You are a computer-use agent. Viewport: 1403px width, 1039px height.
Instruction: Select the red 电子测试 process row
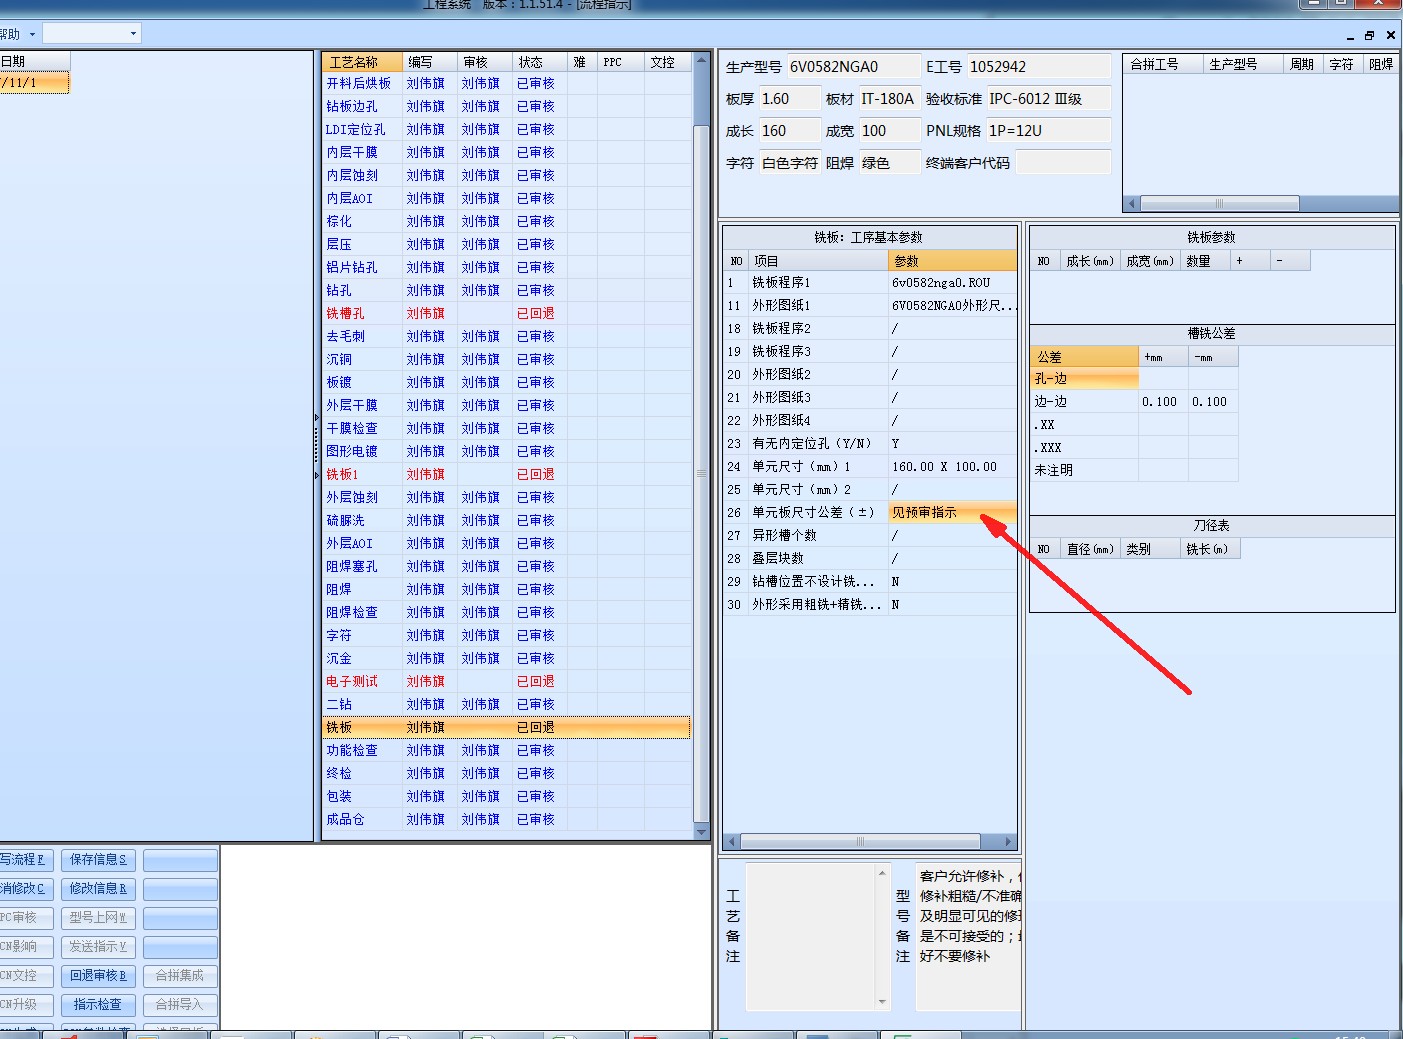click(x=506, y=682)
